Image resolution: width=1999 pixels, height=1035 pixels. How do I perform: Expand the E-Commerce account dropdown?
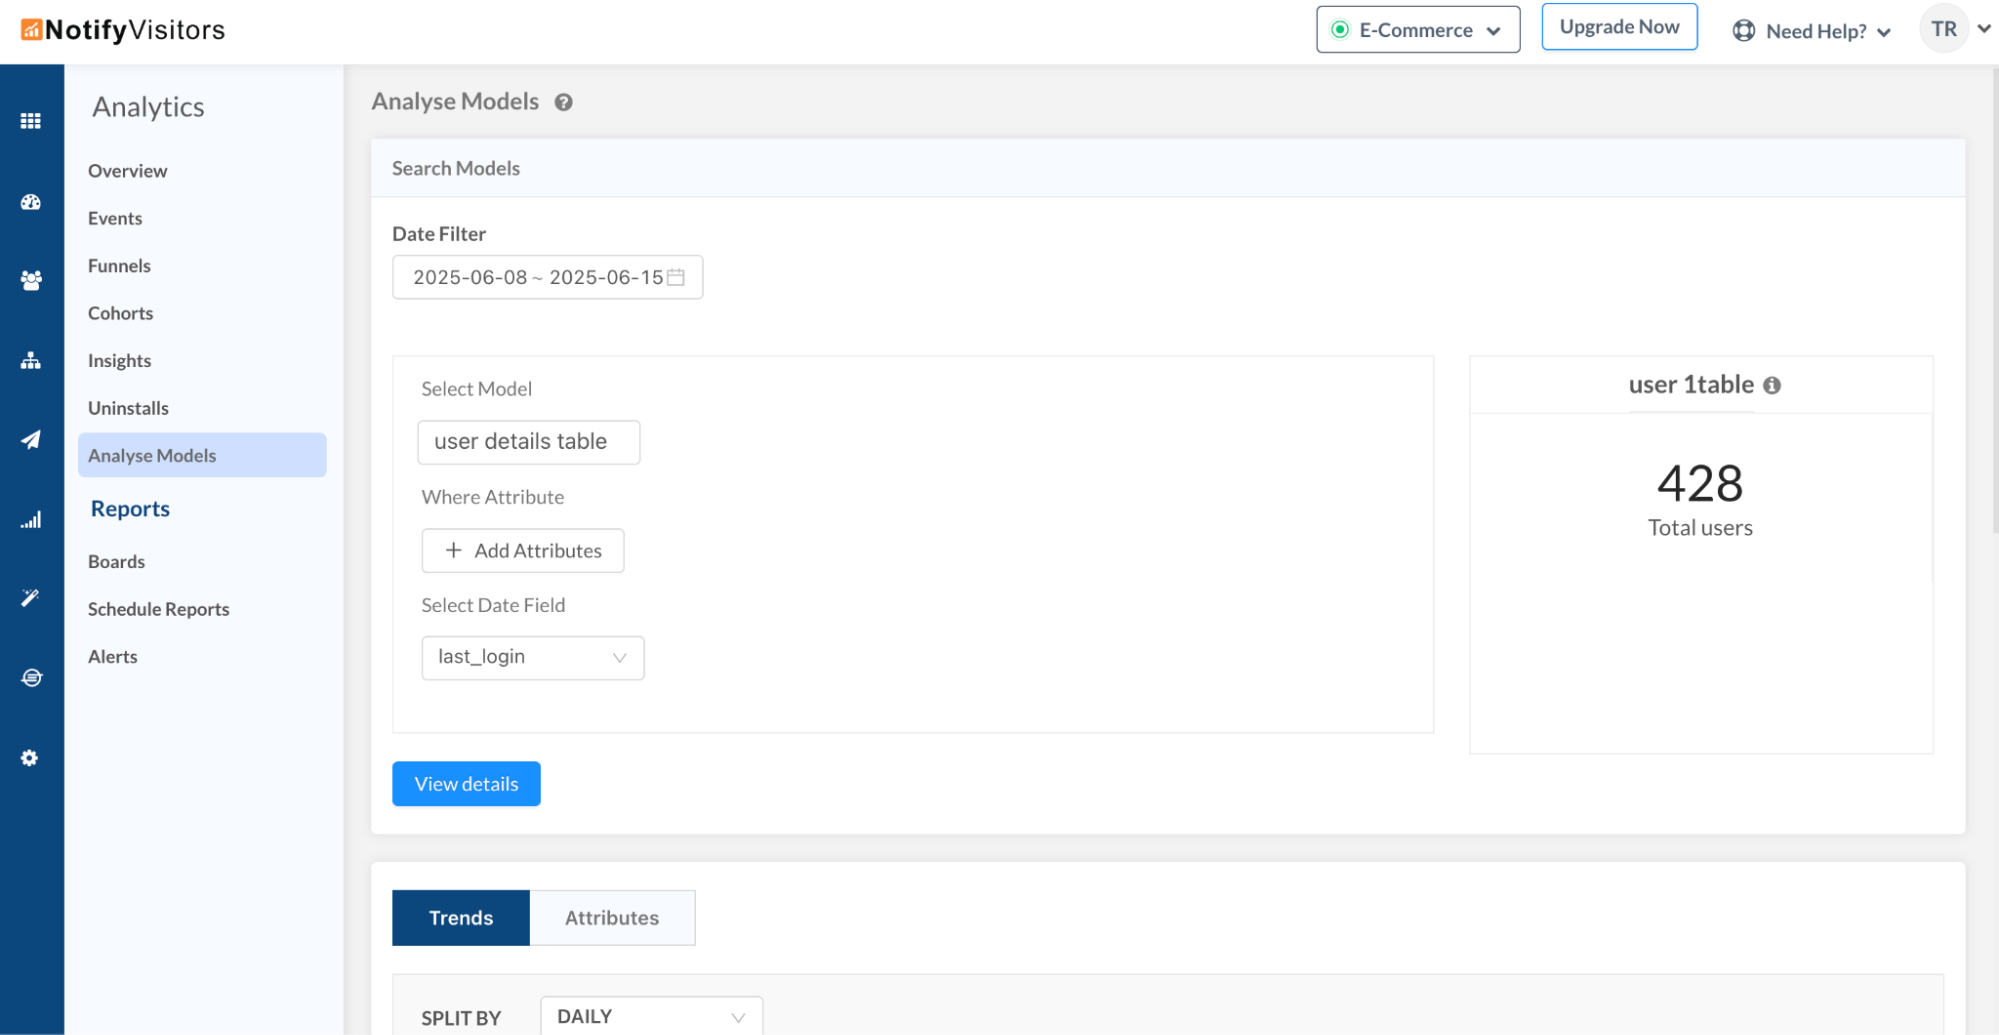[x=1418, y=30]
